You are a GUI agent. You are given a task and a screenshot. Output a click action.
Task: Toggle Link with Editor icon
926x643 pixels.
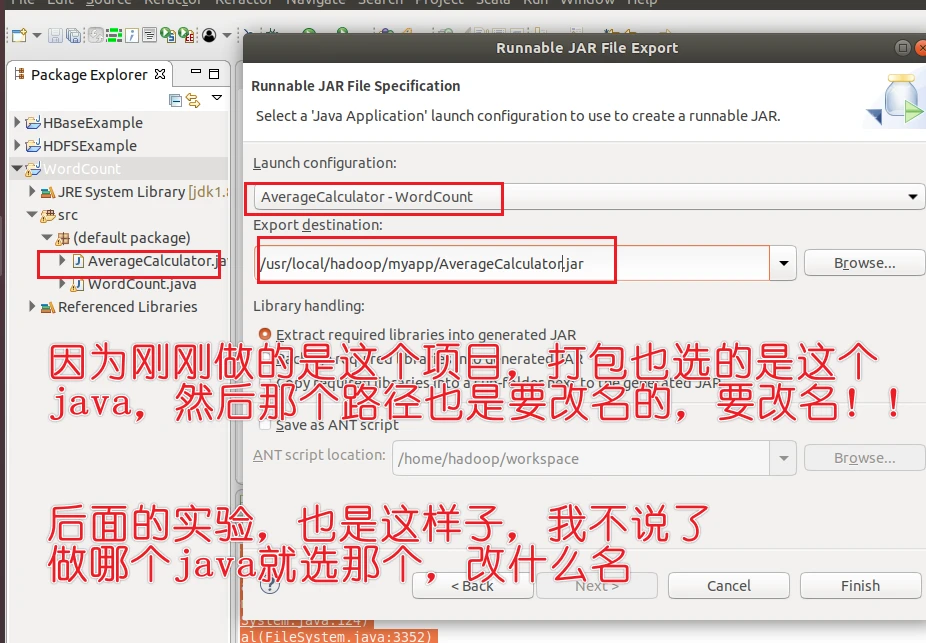pos(193,99)
